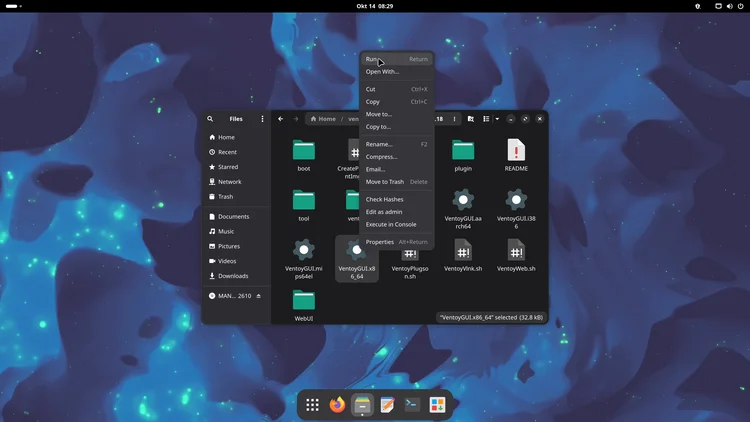Select the VentoyGUI.x86_64 file
This screenshot has height=422, width=750.
(x=357, y=259)
